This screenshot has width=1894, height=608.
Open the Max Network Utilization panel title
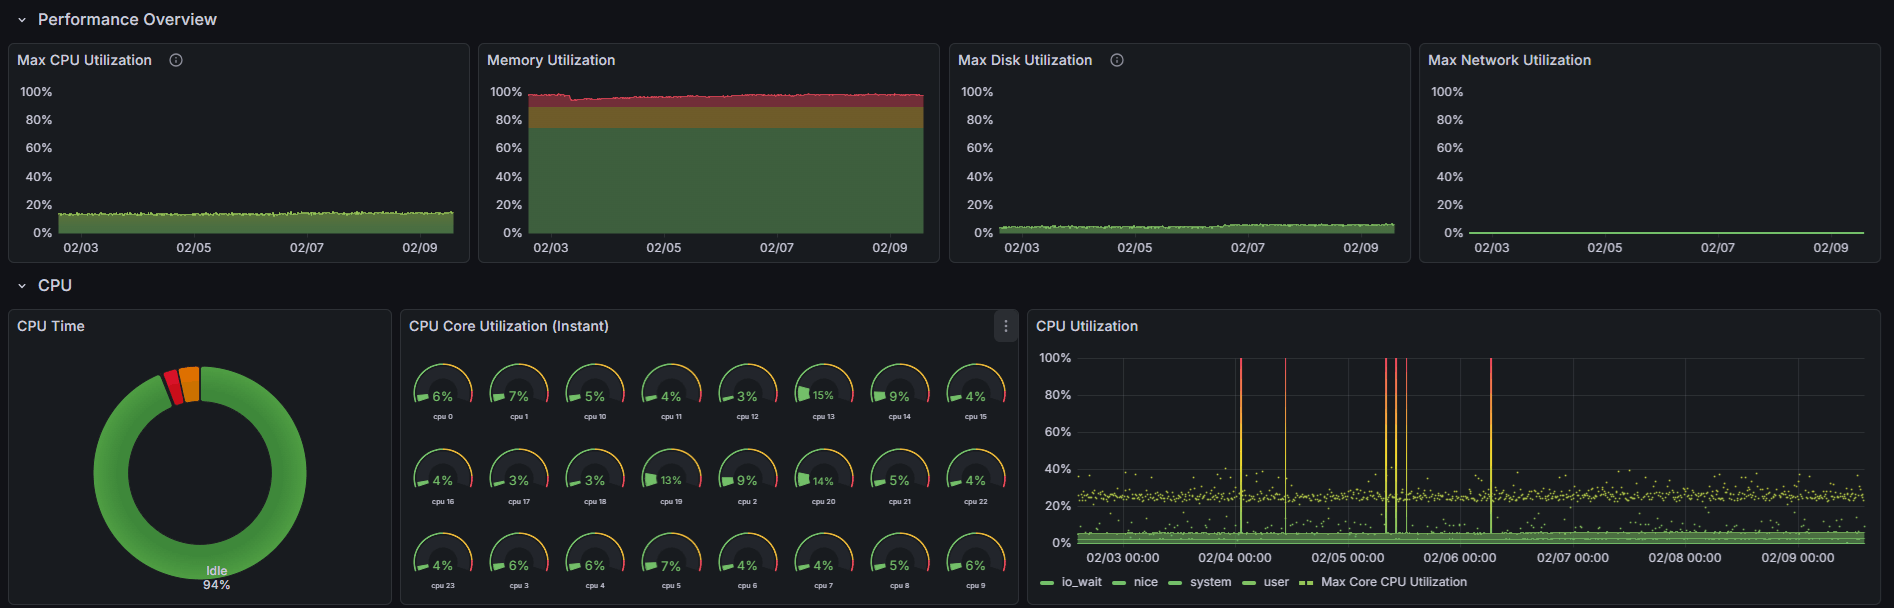pos(1509,60)
